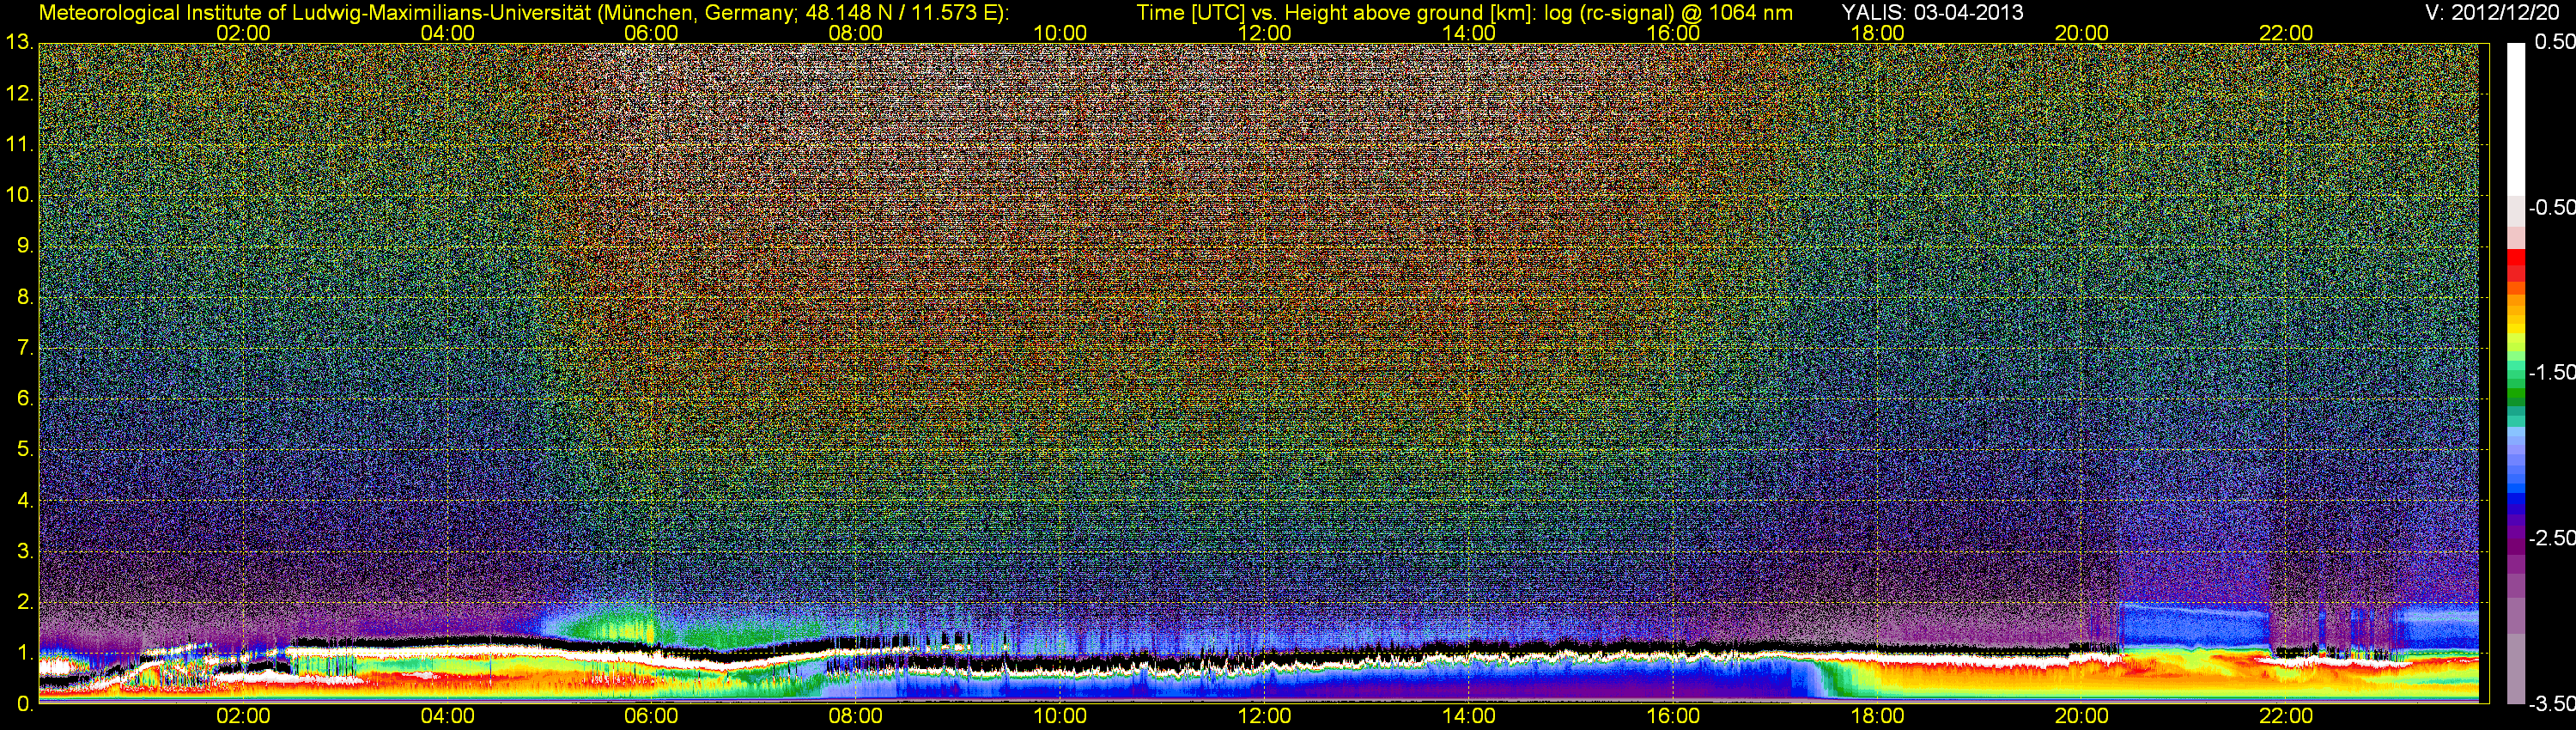This screenshot has width=2576, height=730.
Task: Click the height axis label '13.'
Action: [x=19, y=43]
